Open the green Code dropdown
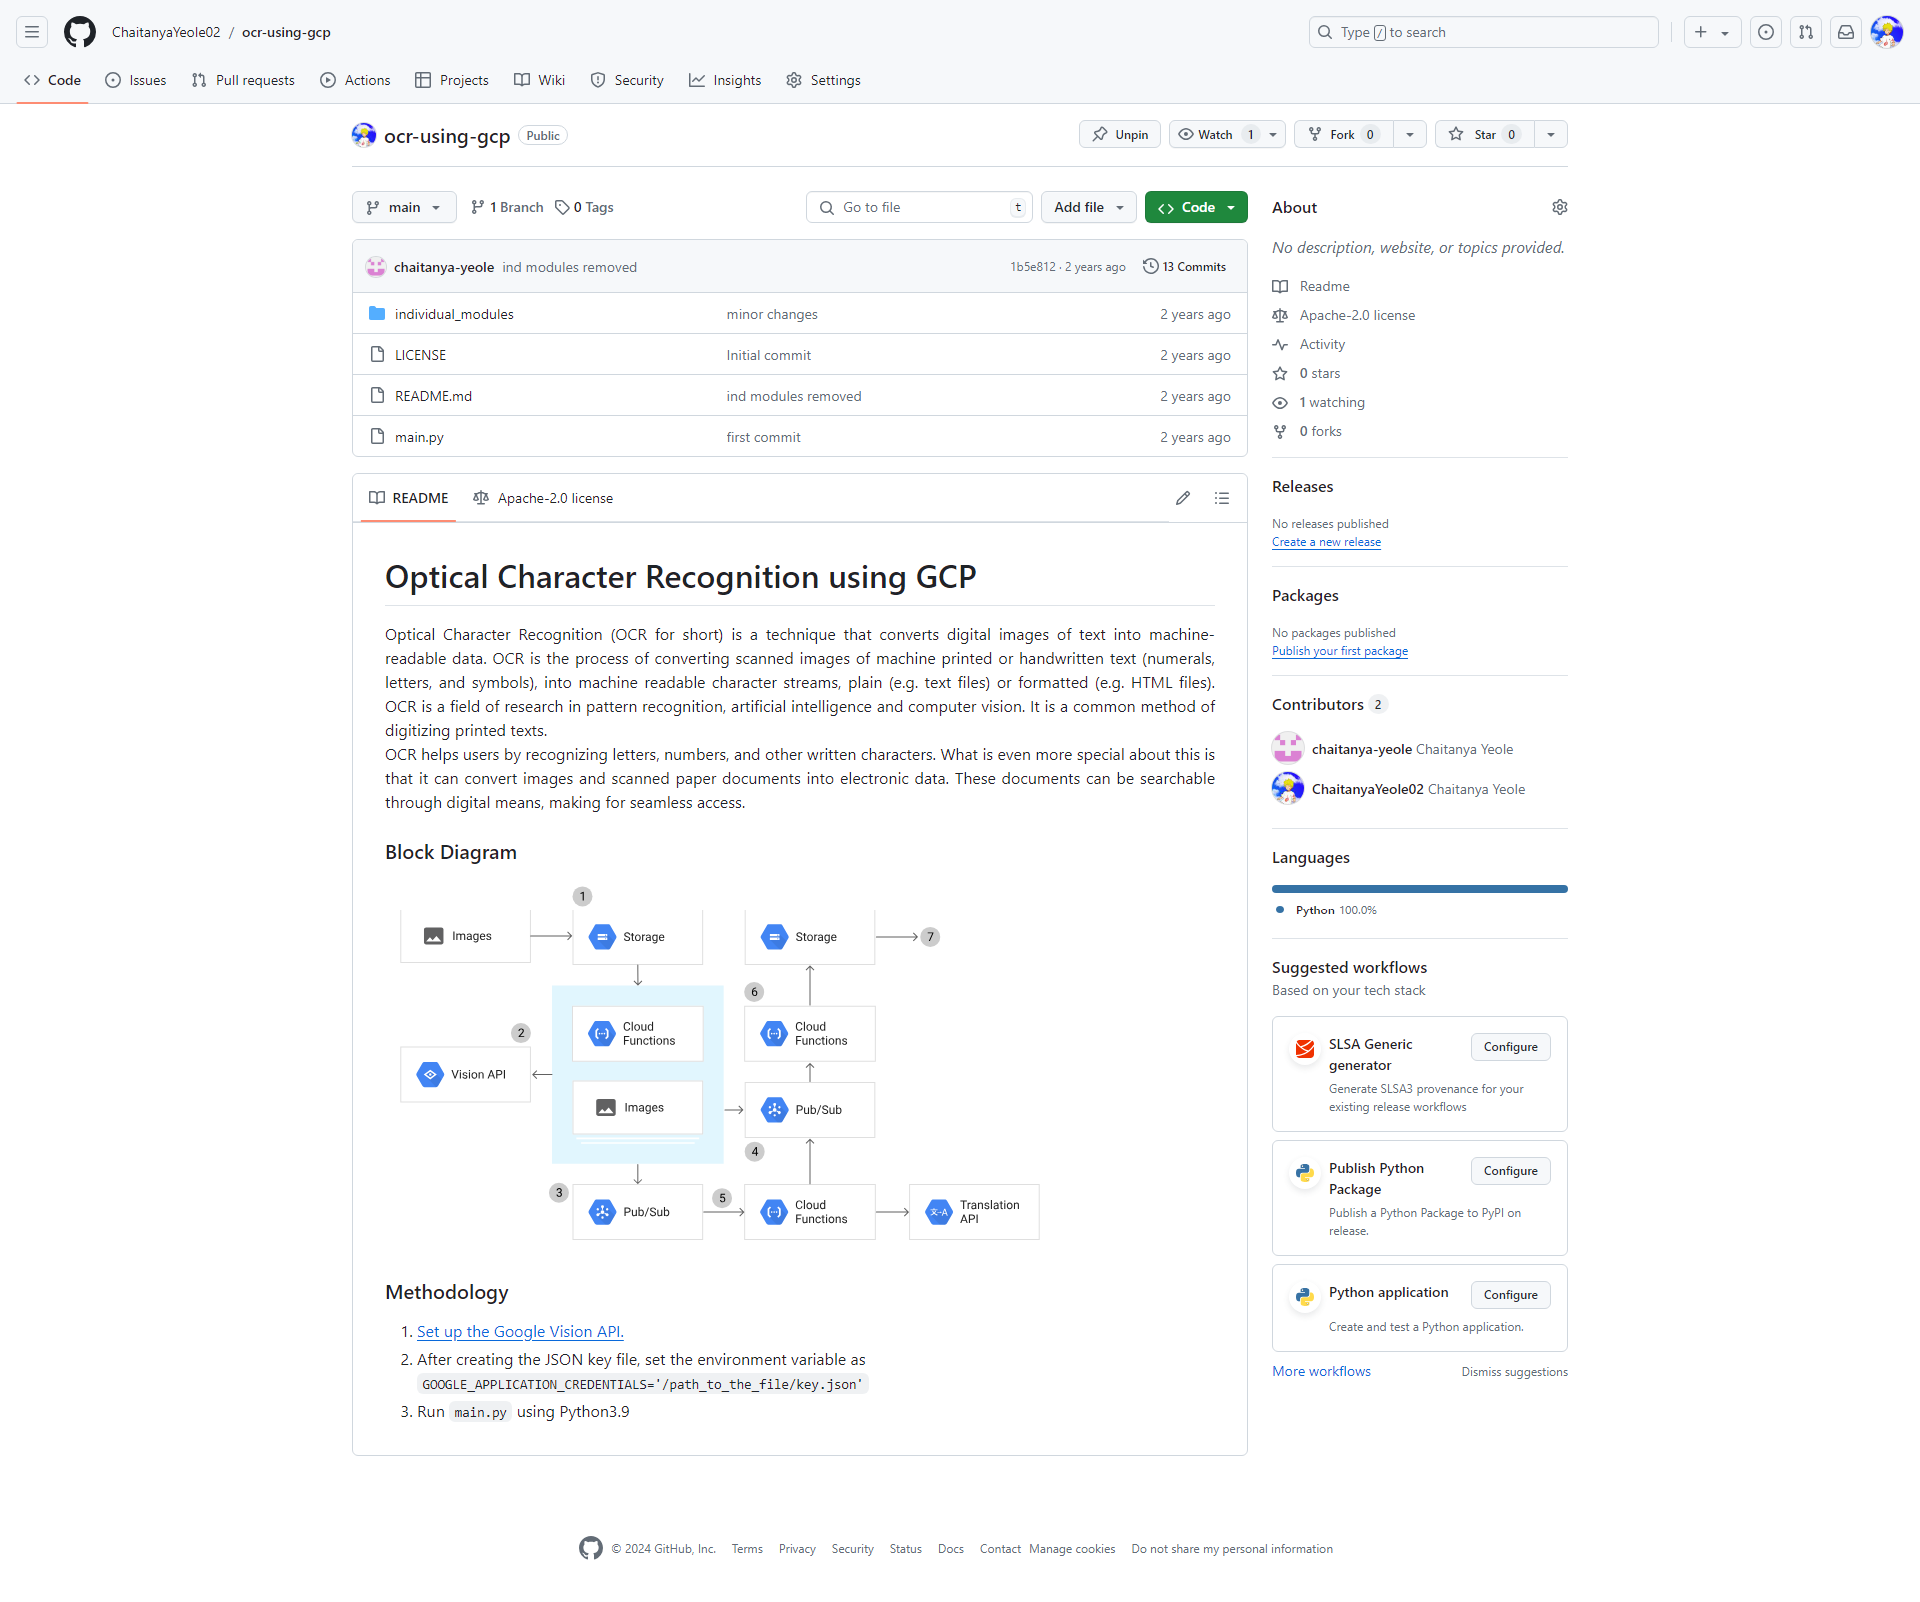Screen dimensions: 1920x1602 point(1196,207)
